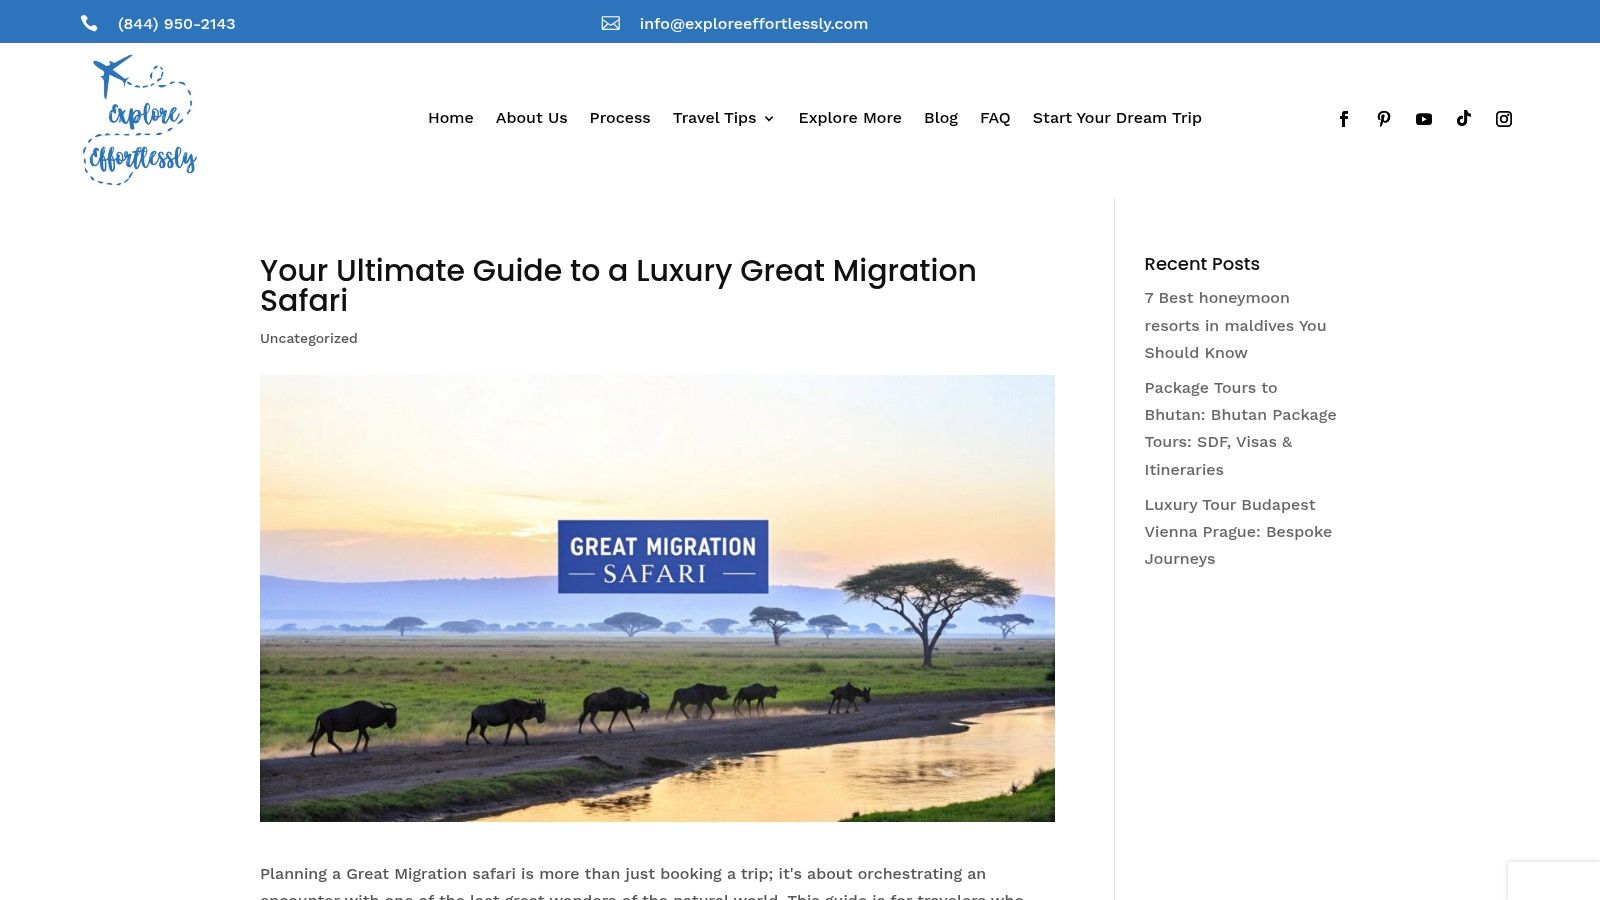
Task: Visit the YouTube channel icon
Action: point(1424,119)
